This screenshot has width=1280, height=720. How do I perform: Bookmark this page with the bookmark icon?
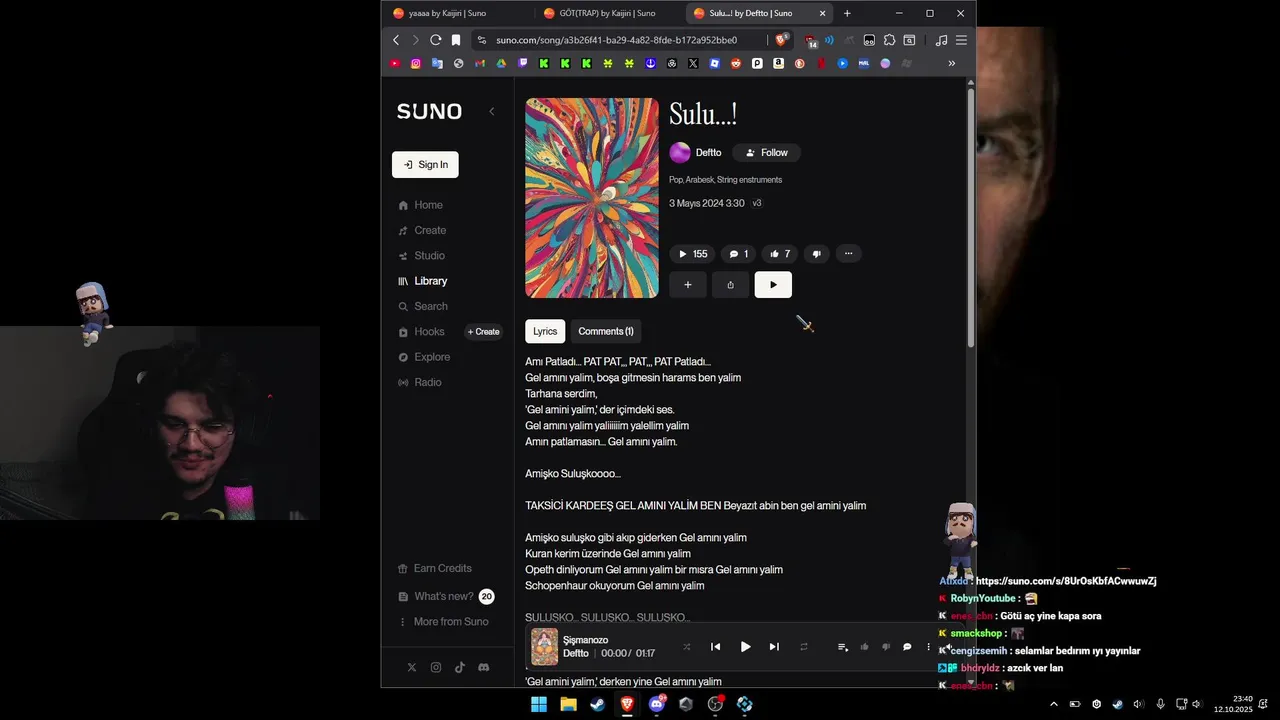point(456,40)
